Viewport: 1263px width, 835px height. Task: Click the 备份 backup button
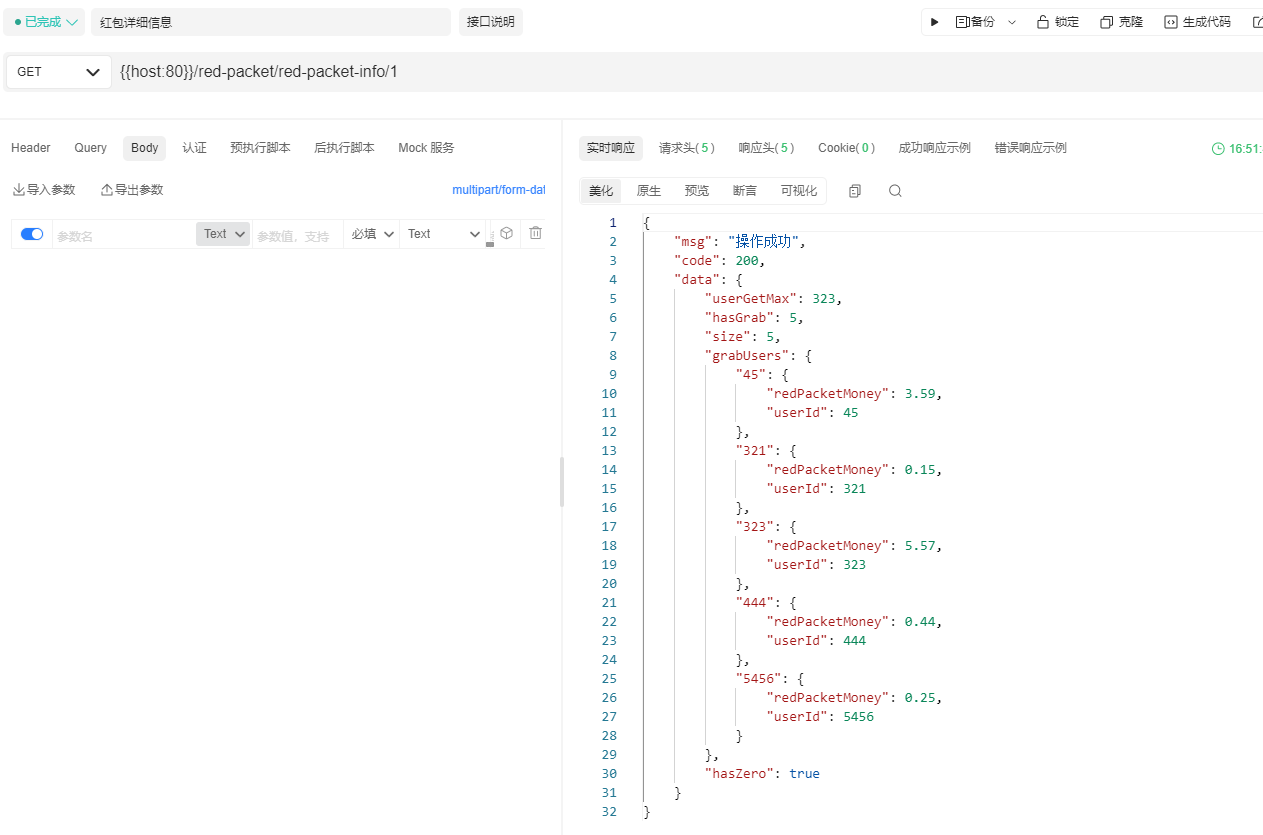975,22
